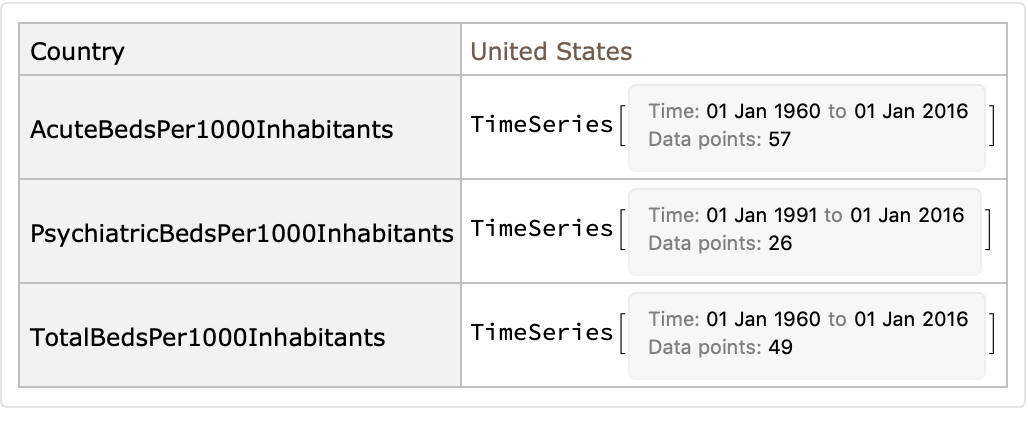Open the AcuteBeds TimeSeries summary box
The width and height of the screenshot is (1028, 440).
coord(806,126)
